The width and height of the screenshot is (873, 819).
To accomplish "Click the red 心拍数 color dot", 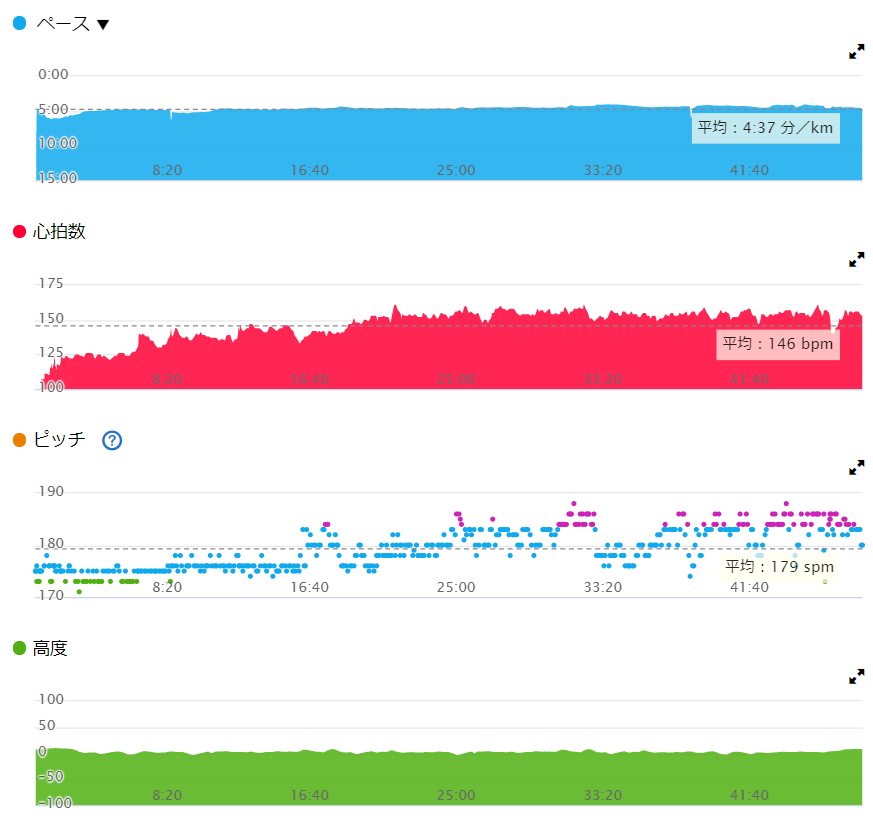I will (x=19, y=232).
